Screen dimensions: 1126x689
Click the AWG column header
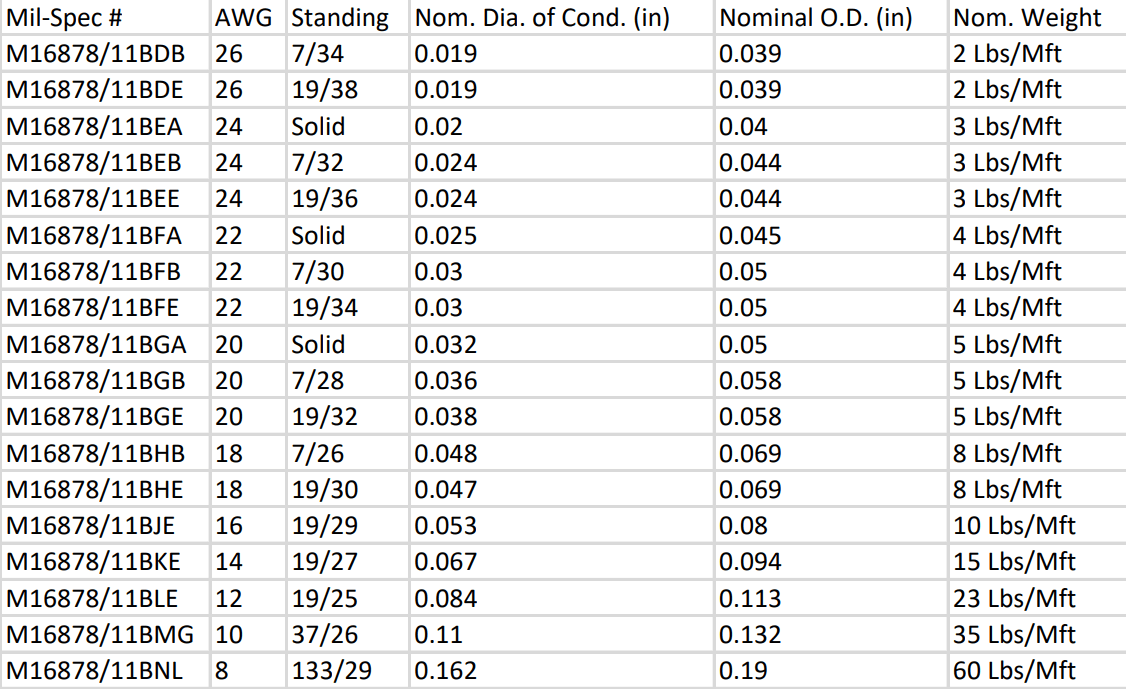tap(248, 17)
